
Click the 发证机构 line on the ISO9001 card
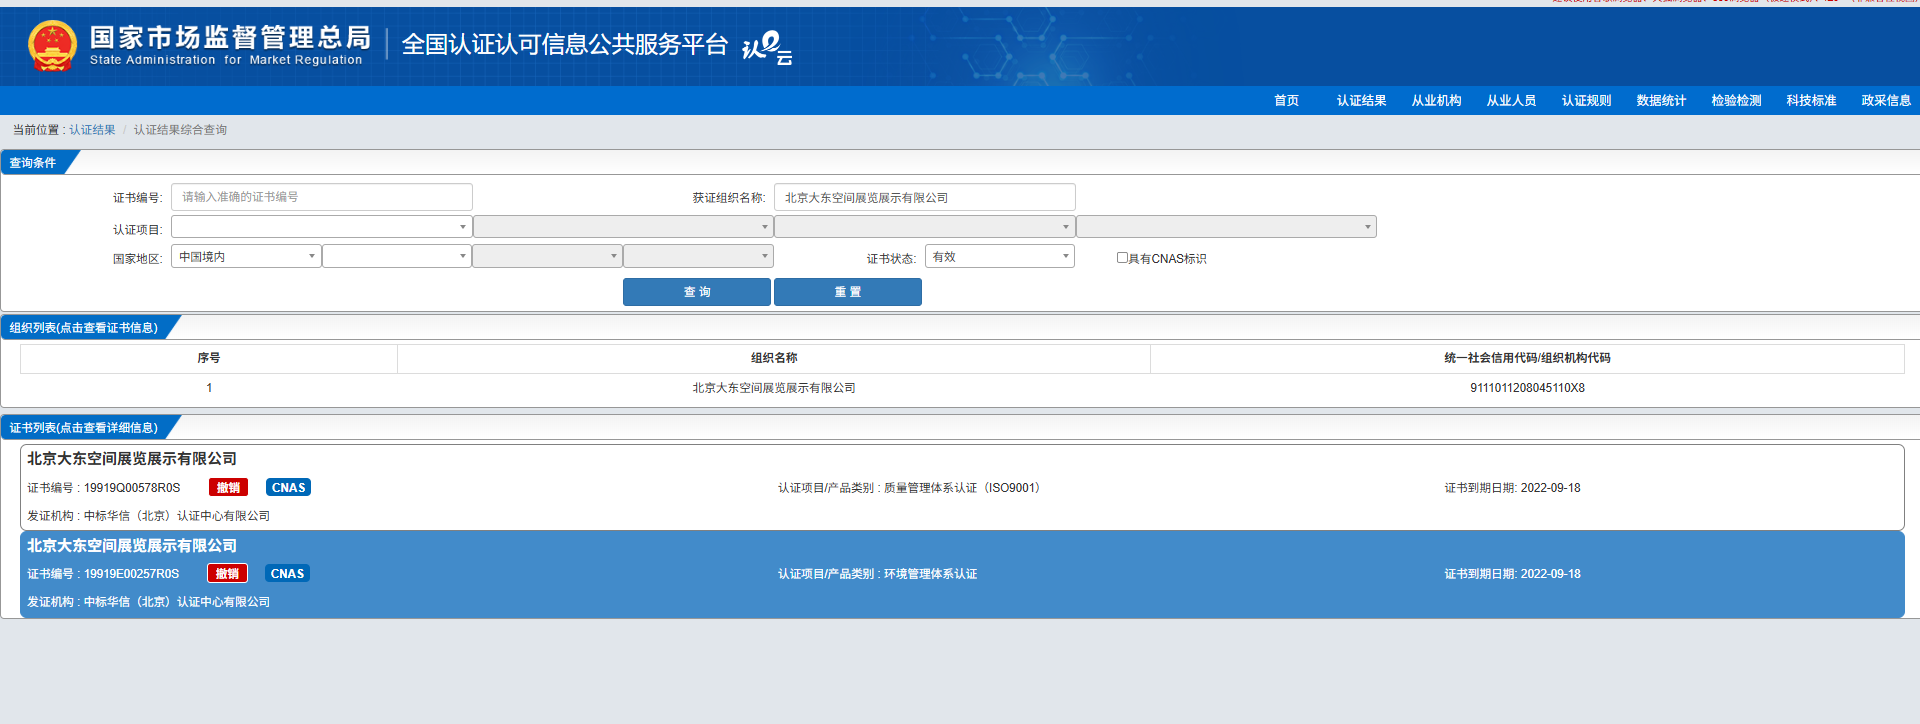(148, 516)
